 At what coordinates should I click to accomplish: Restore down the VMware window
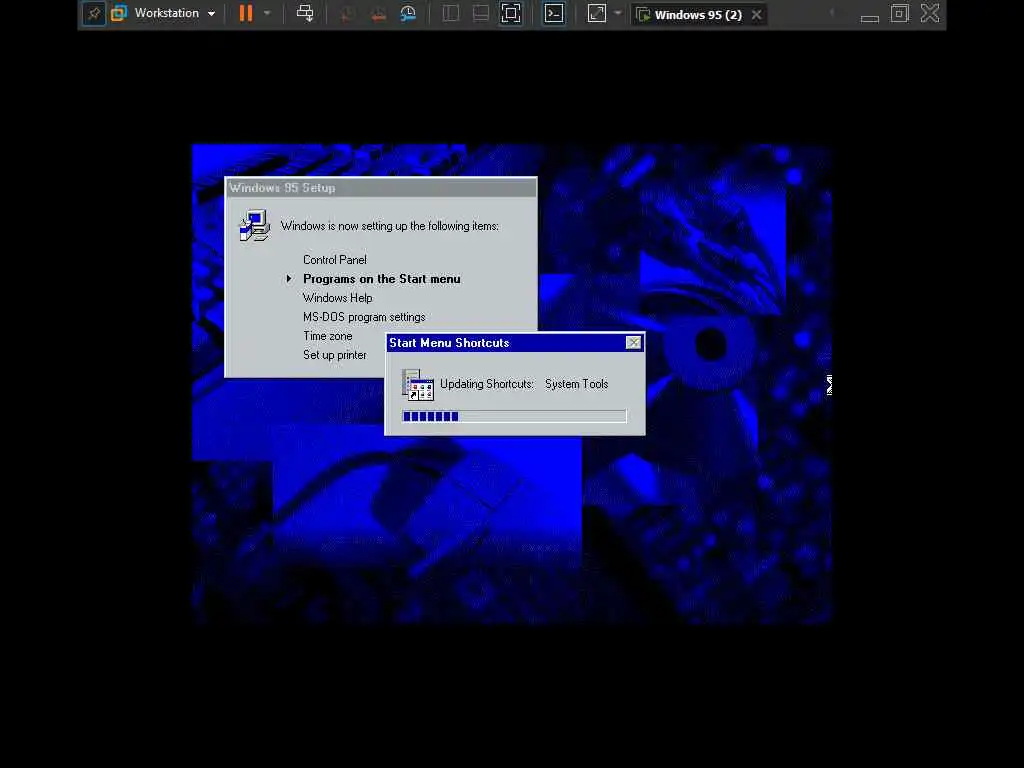point(900,13)
